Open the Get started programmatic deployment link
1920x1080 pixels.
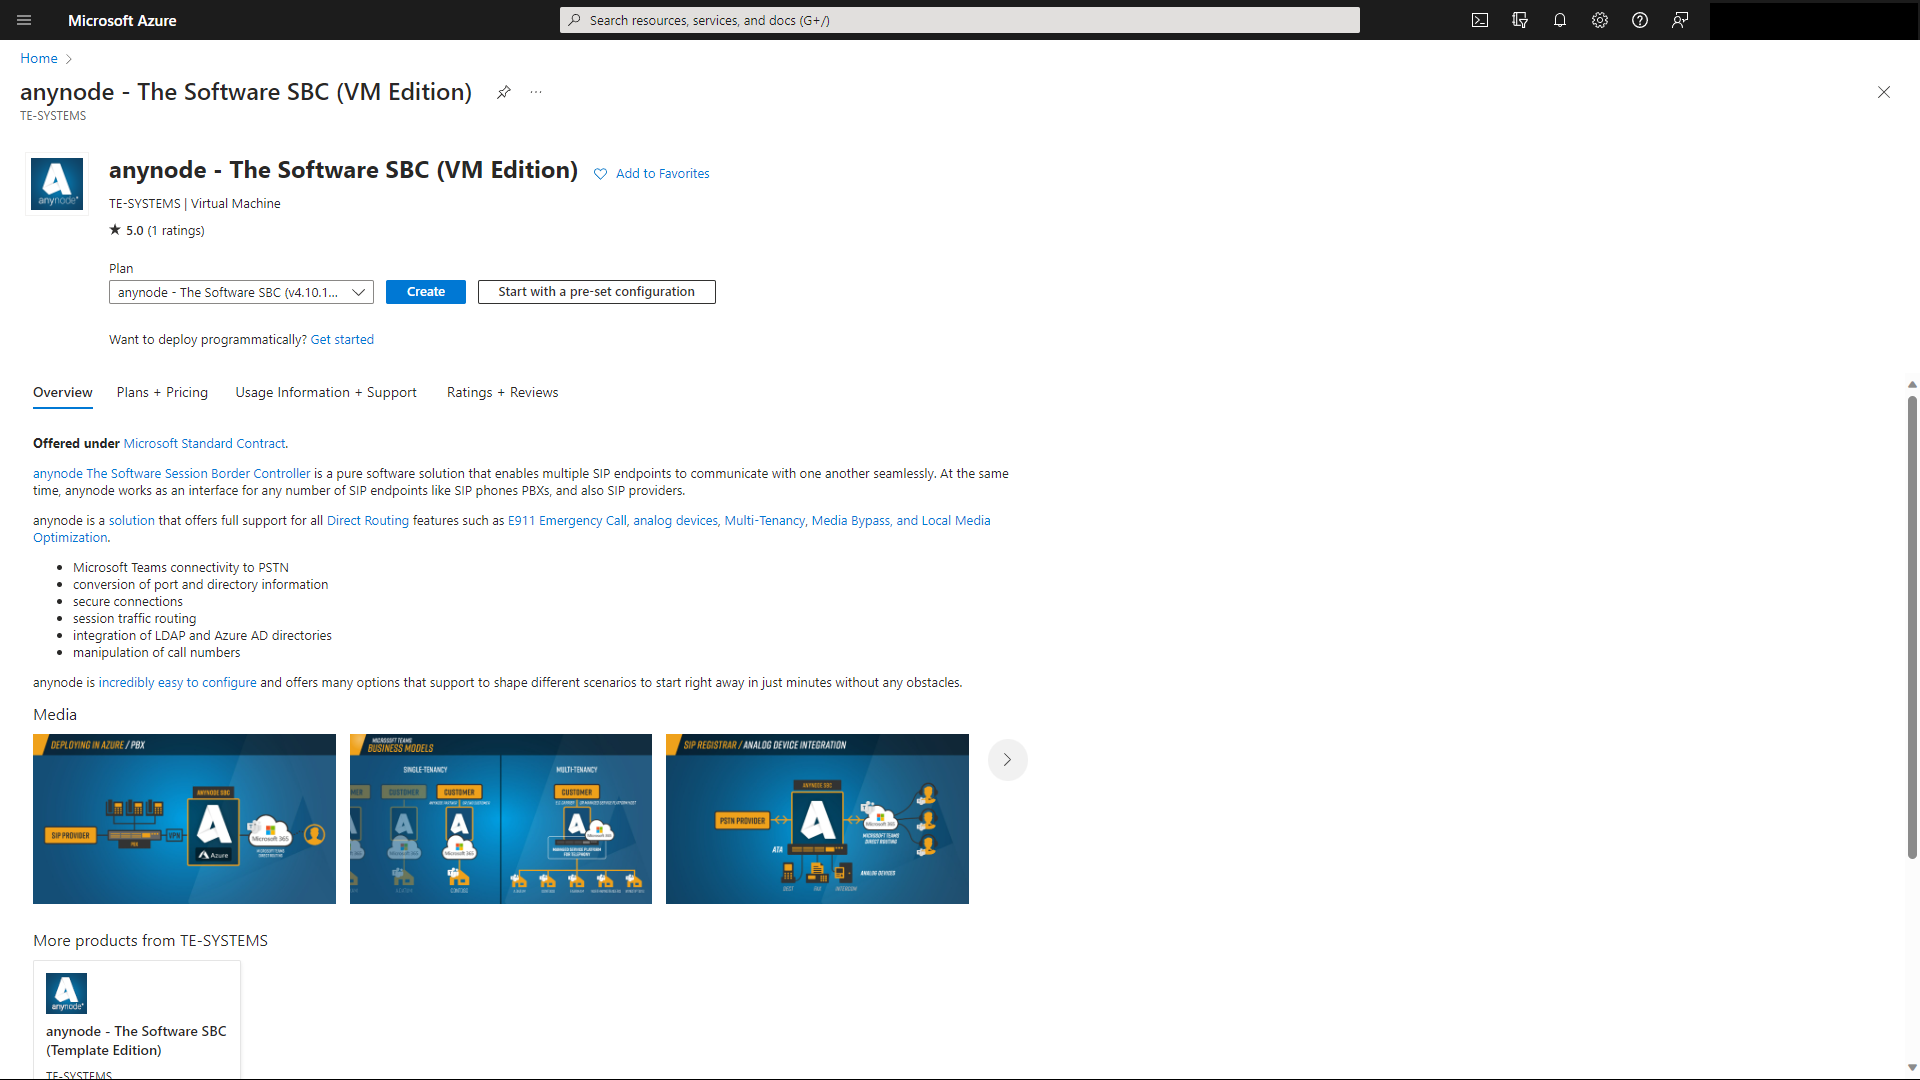[342, 340]
